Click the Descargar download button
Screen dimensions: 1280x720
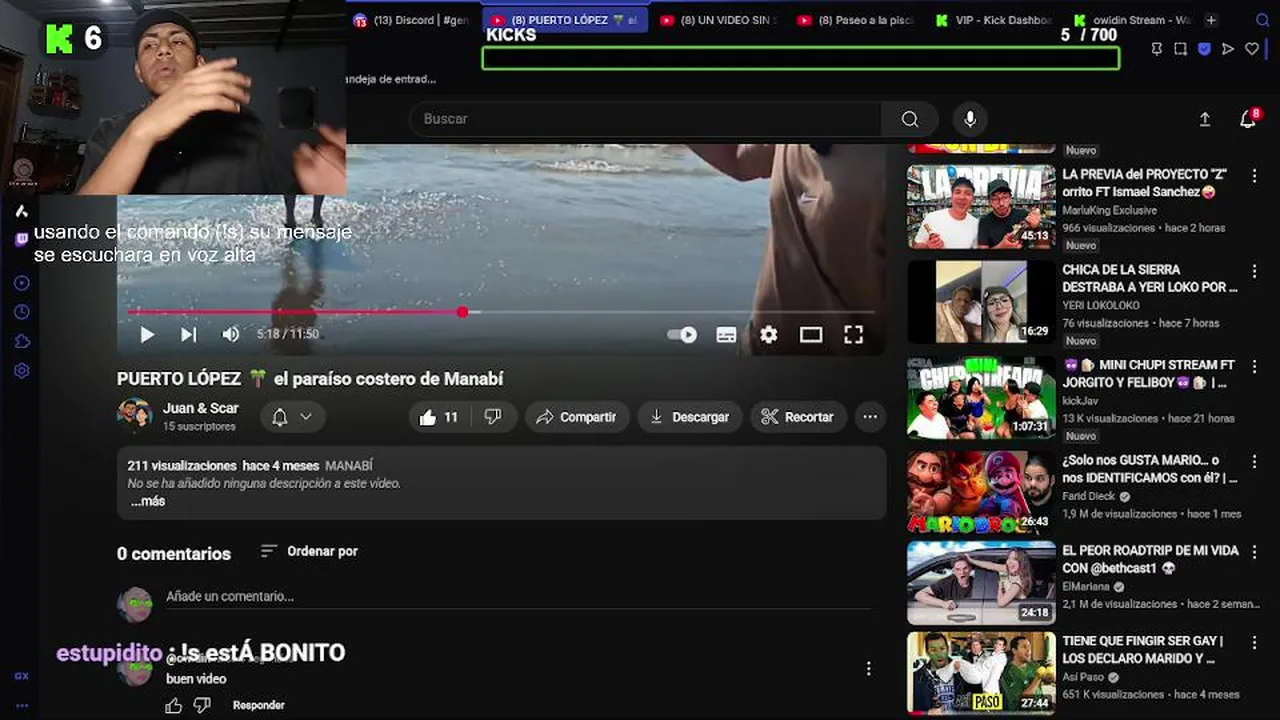(x=690, y=417)
